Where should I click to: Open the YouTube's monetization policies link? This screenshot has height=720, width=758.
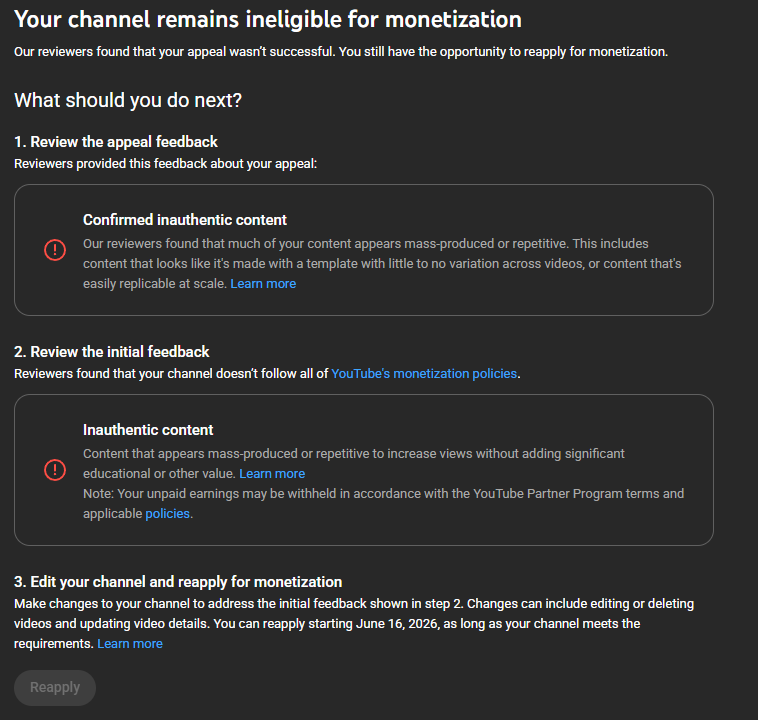[x=424, y=374]
